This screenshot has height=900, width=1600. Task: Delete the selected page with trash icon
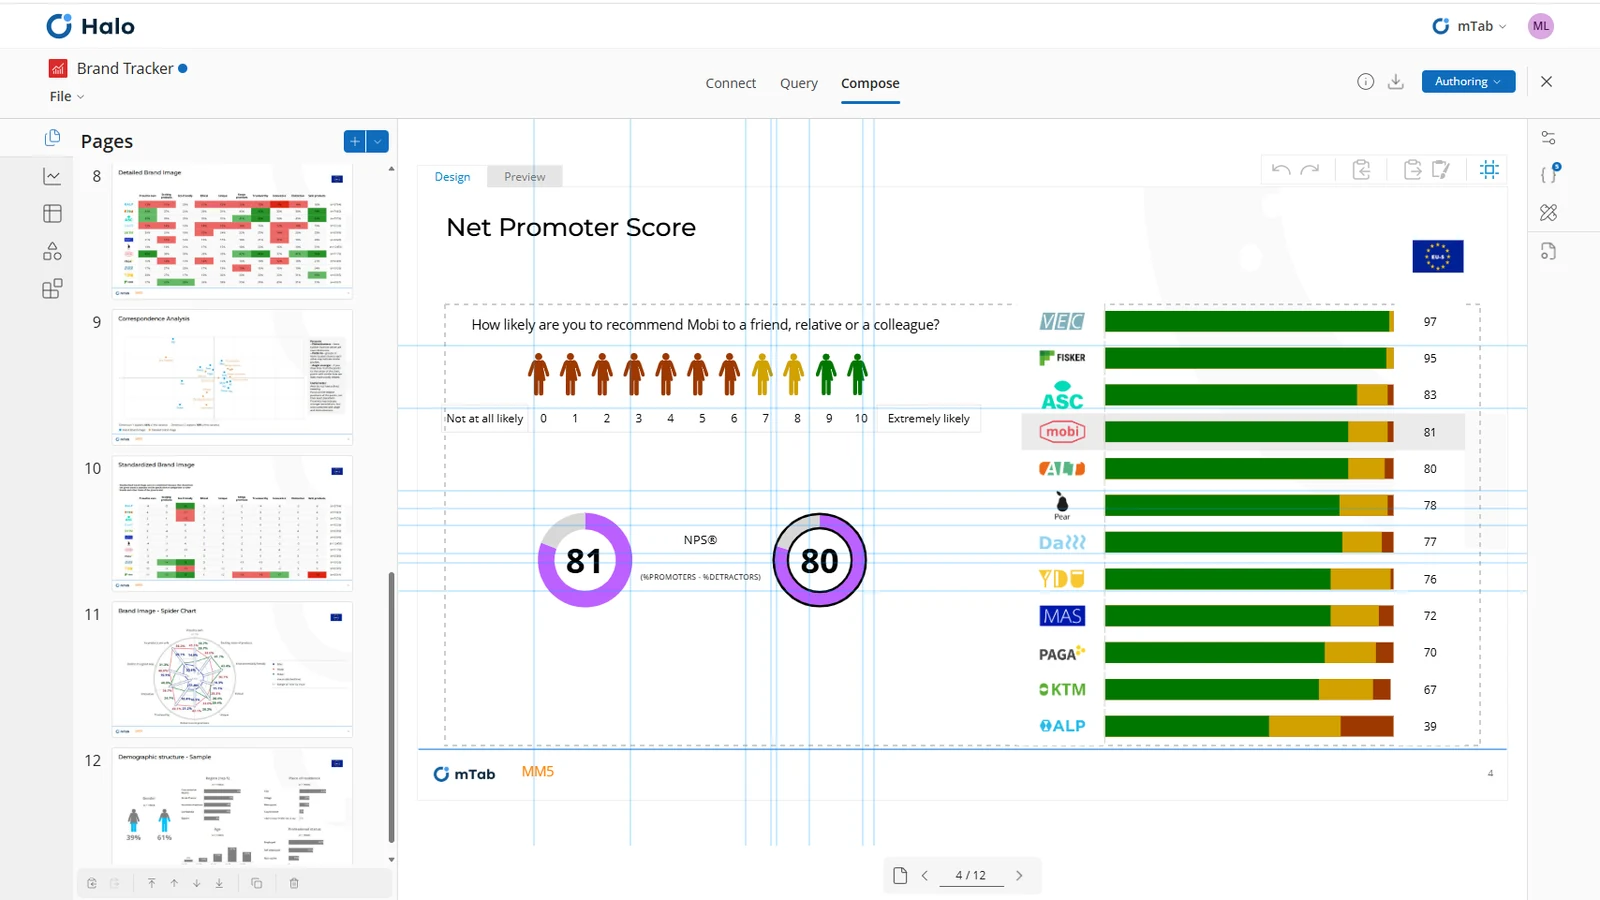[x=294, y=883]
